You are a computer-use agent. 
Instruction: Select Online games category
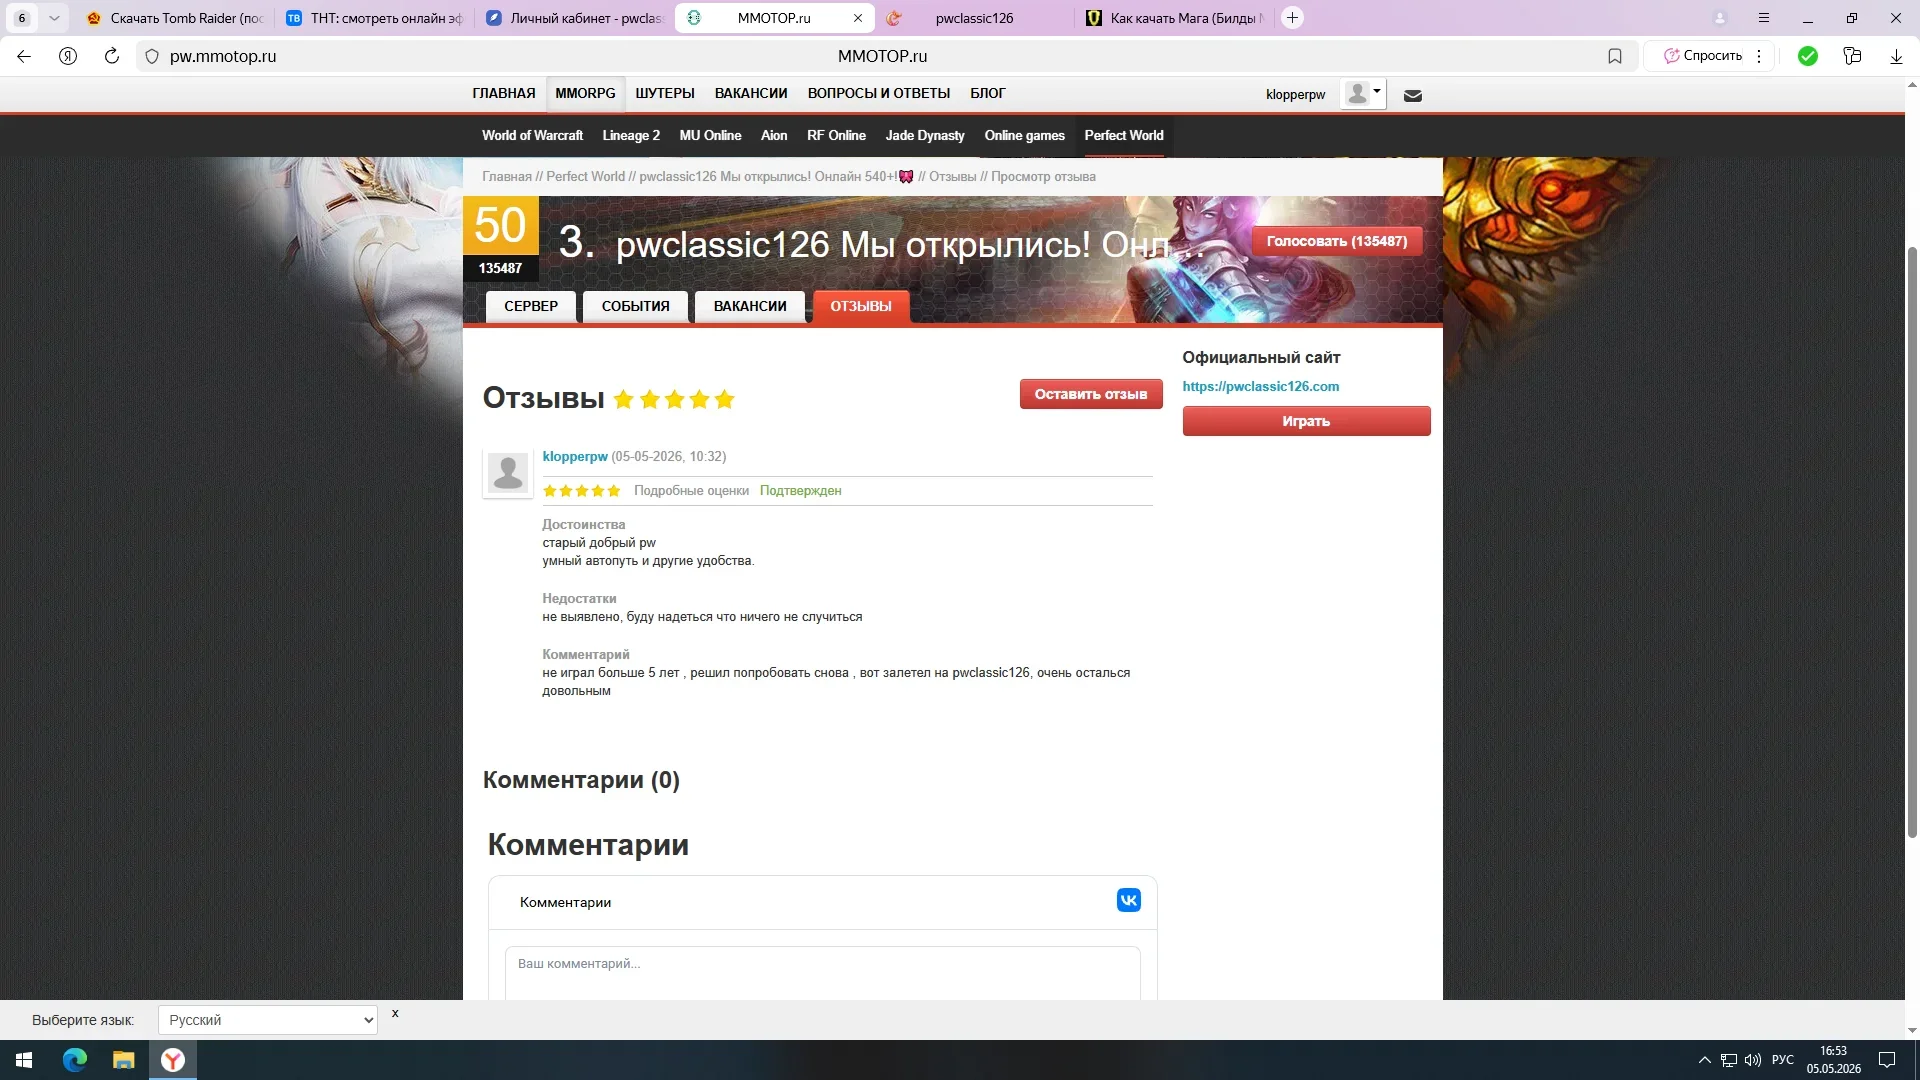(x=1025, y=135)
